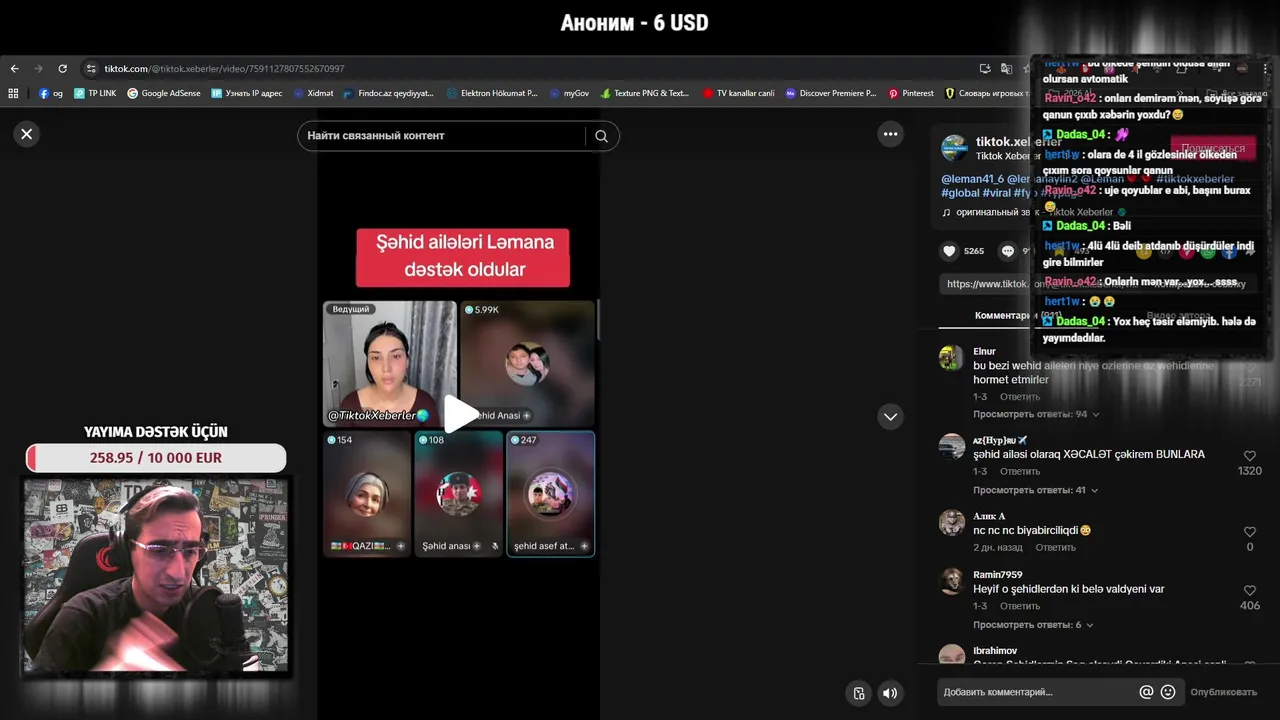Open Ramin7959's username link

click(998, 575)
